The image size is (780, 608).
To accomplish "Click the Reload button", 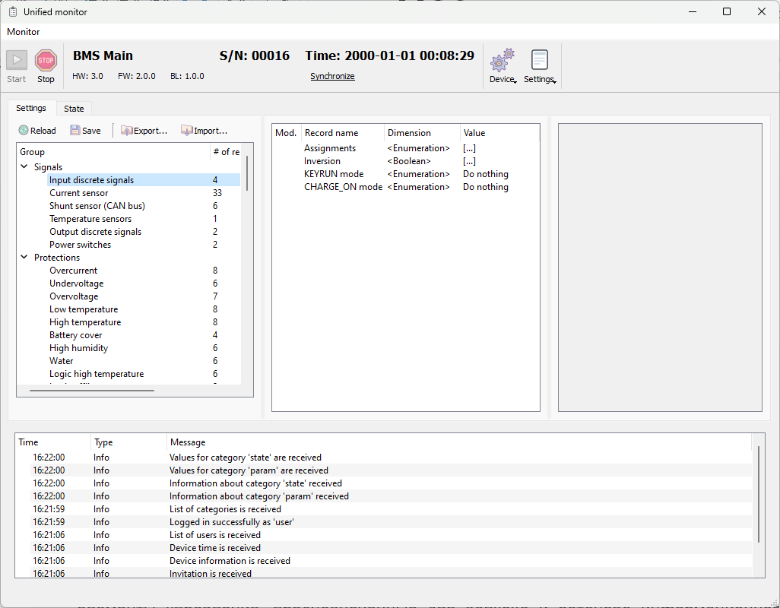I will pos(37,130).
